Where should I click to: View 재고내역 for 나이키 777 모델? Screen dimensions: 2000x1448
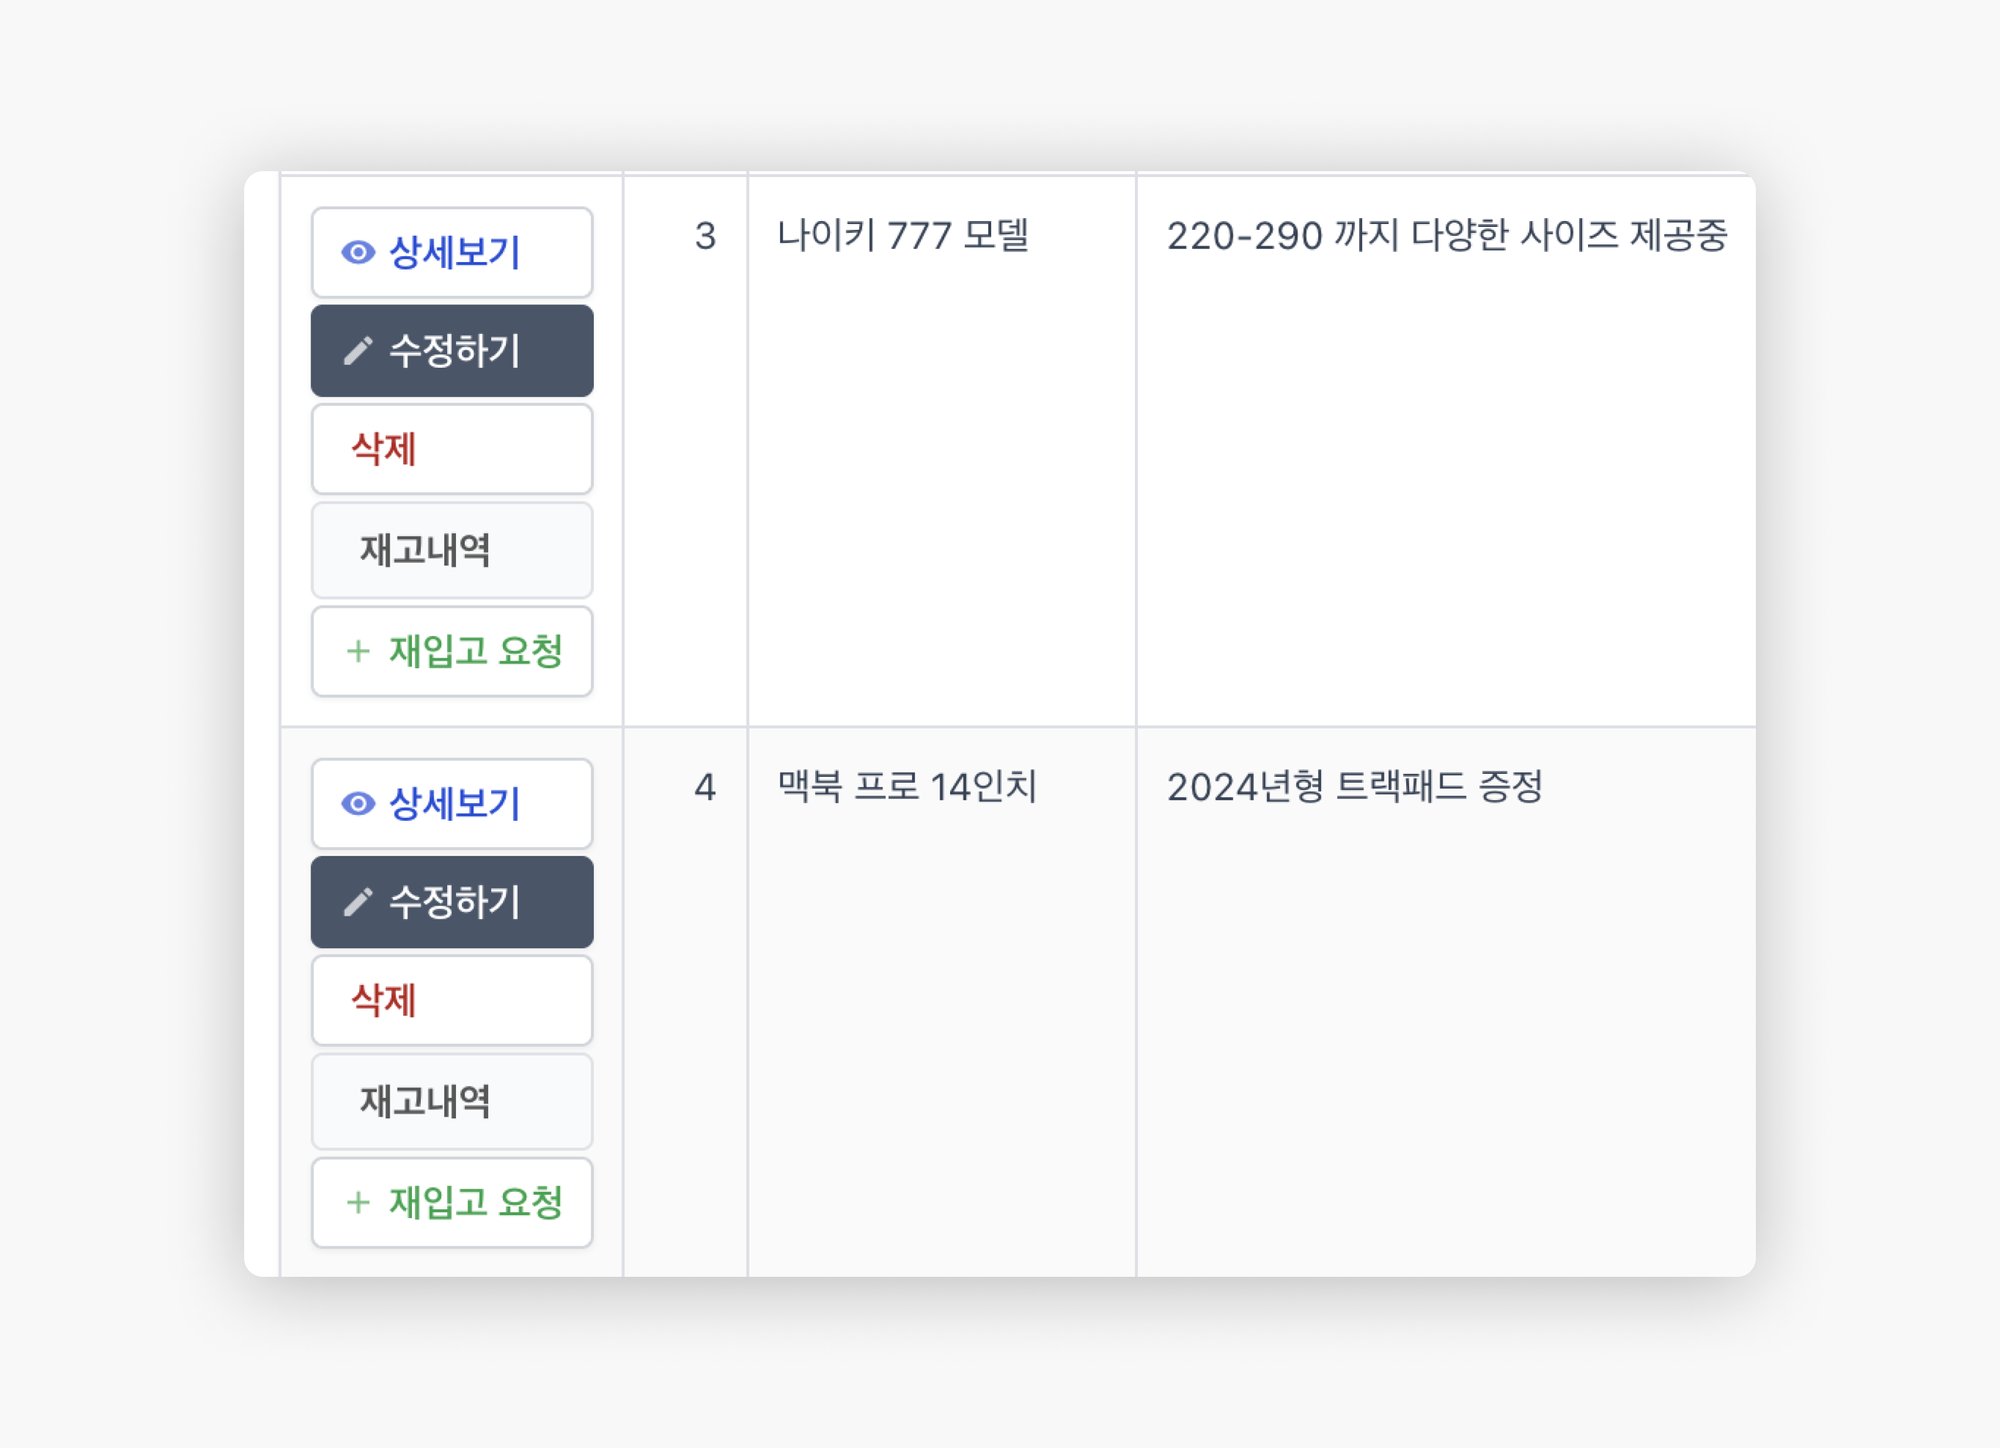click(452, 550)
